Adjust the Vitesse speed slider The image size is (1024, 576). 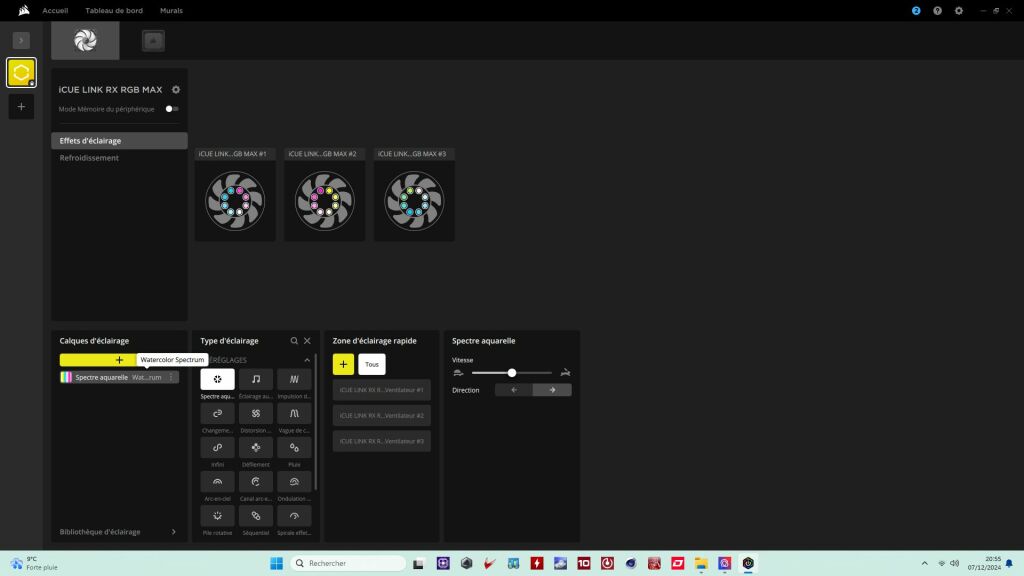pyautogui.click(x=512, y=372)
